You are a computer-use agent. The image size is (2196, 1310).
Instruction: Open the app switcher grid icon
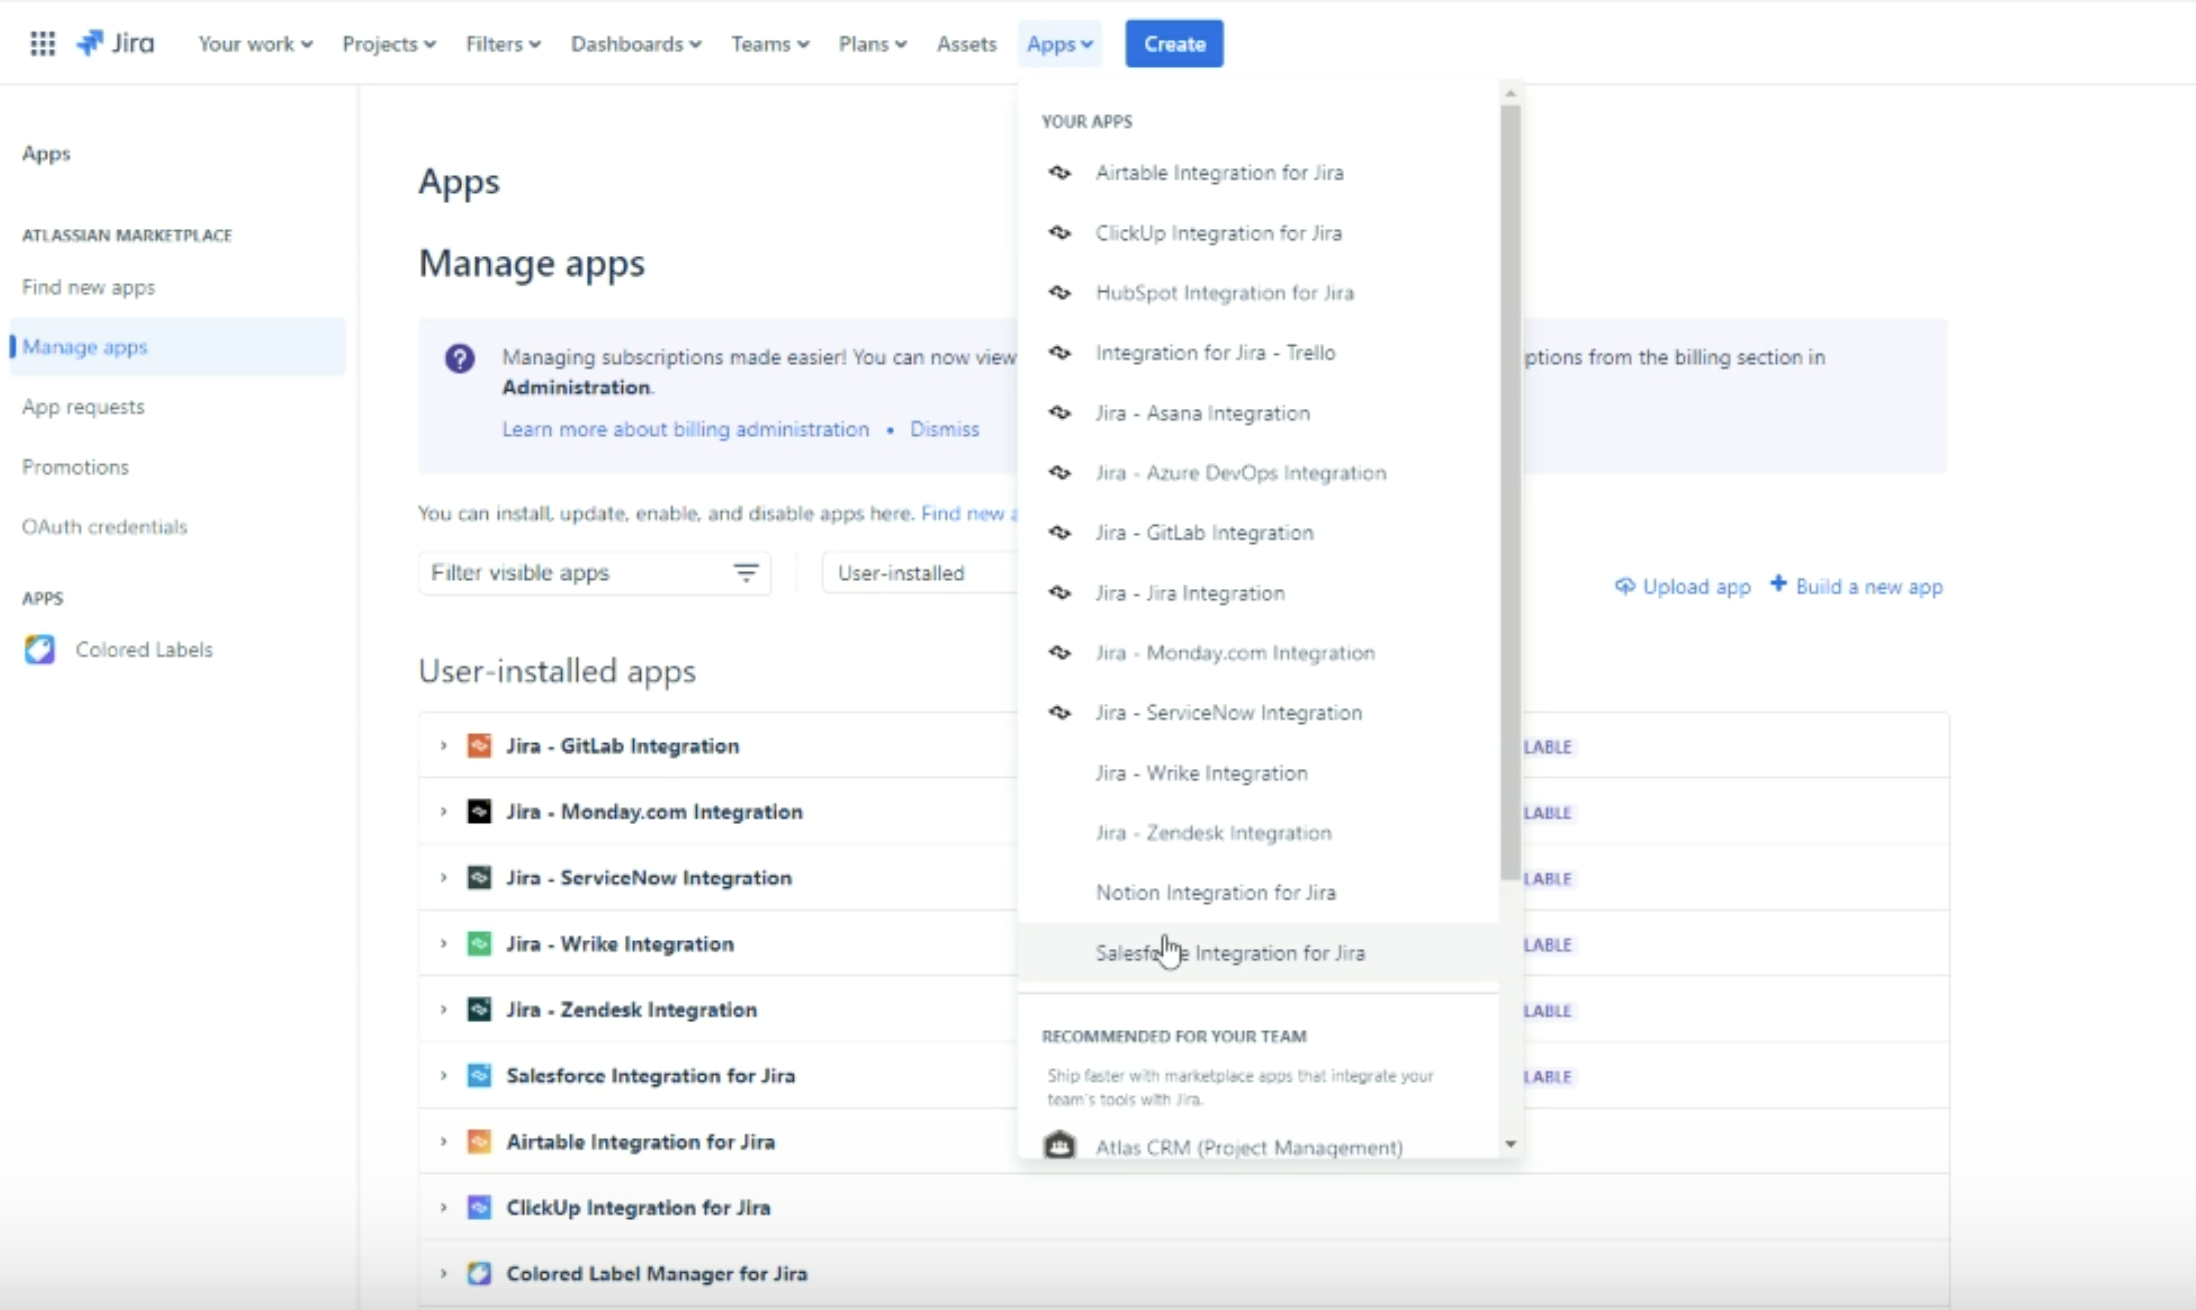point(42,44)
